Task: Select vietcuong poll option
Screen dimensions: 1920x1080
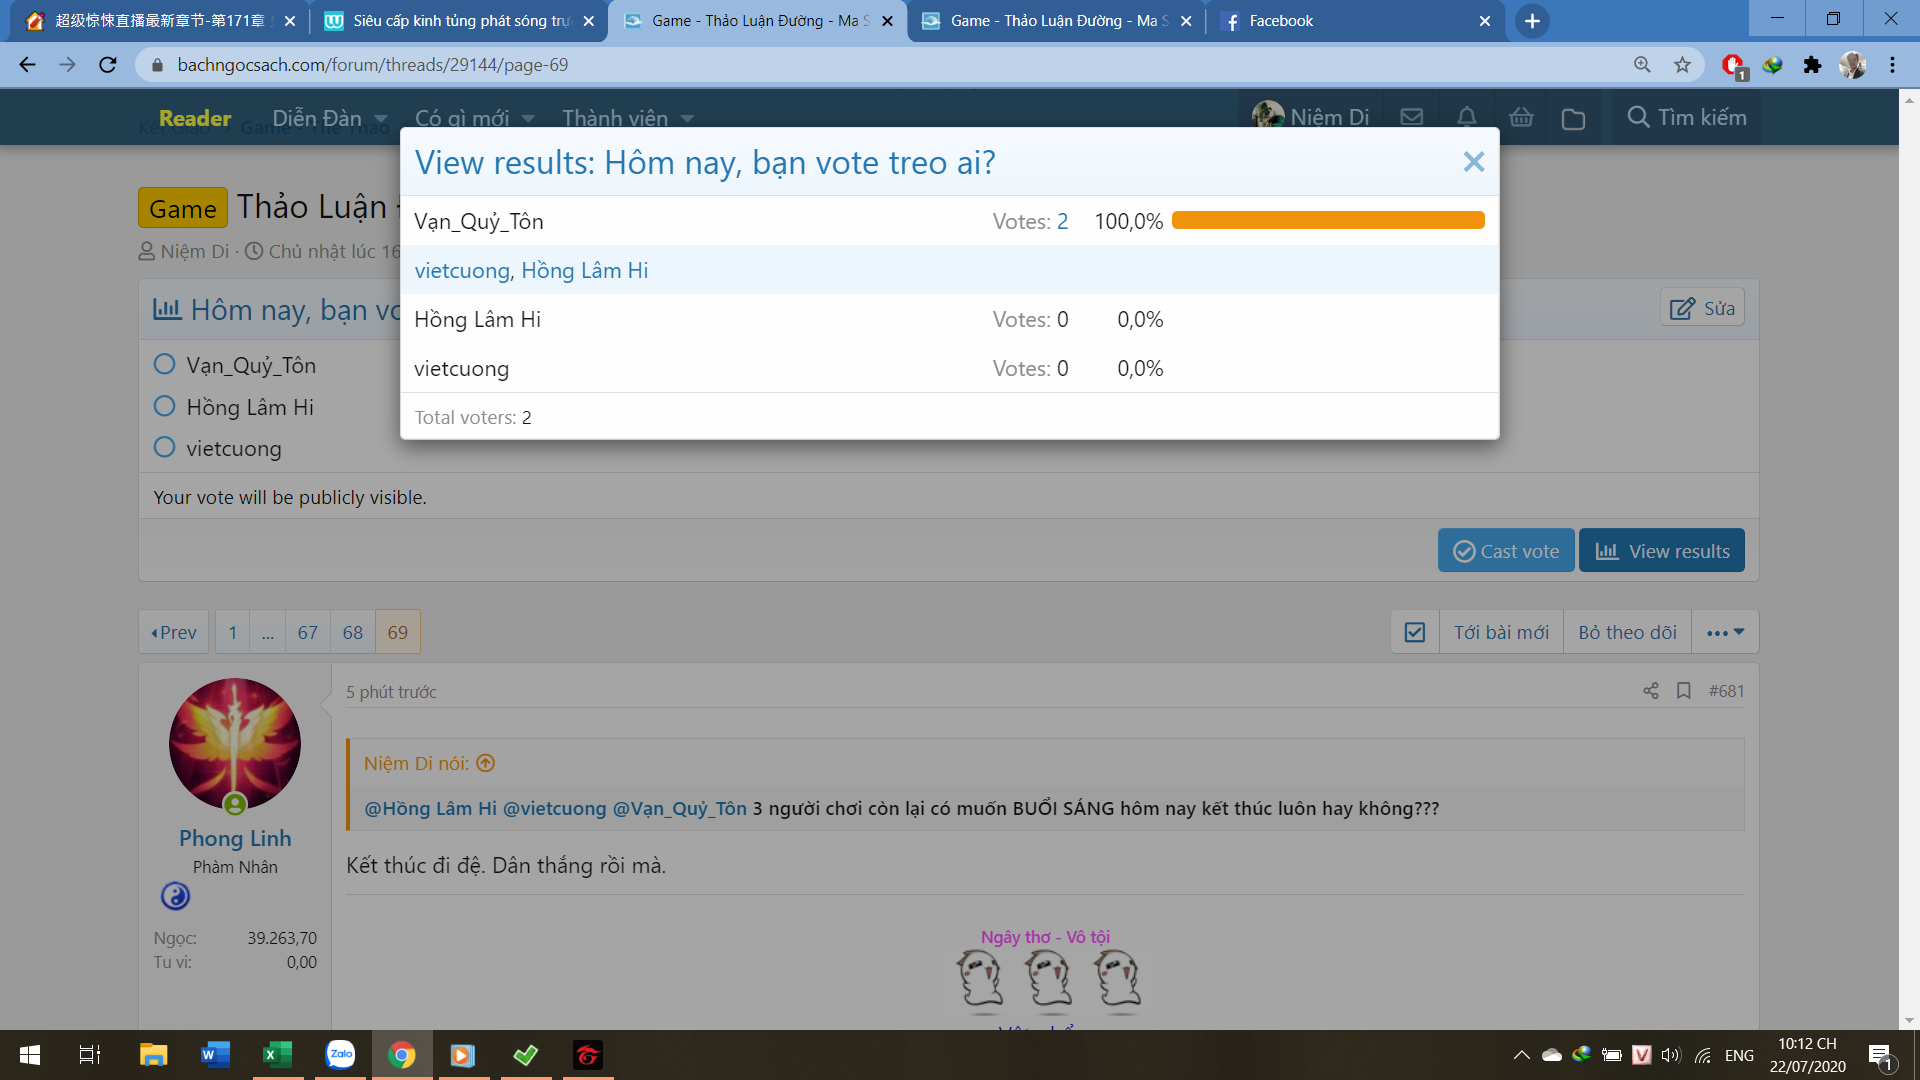Action: coord(165,448)
